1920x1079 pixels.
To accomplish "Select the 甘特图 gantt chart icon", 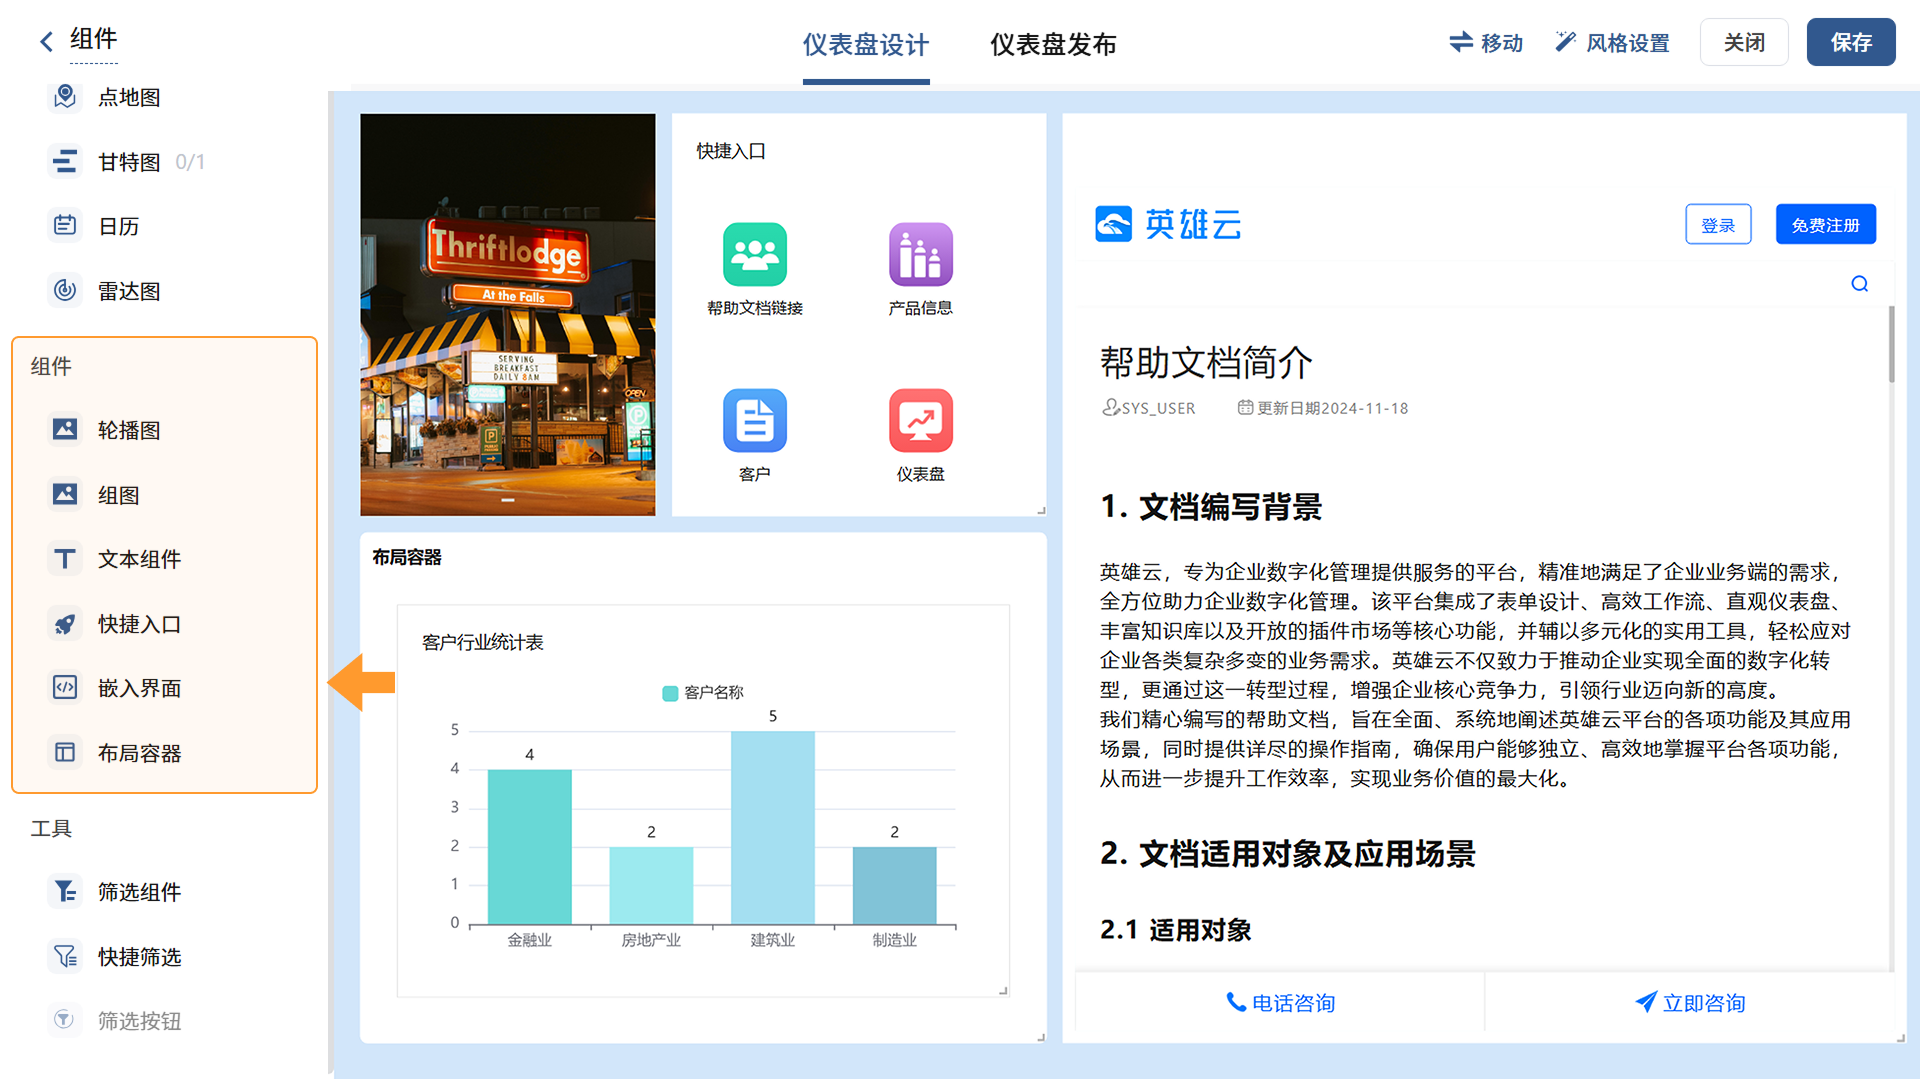I will tap(65, 161).
